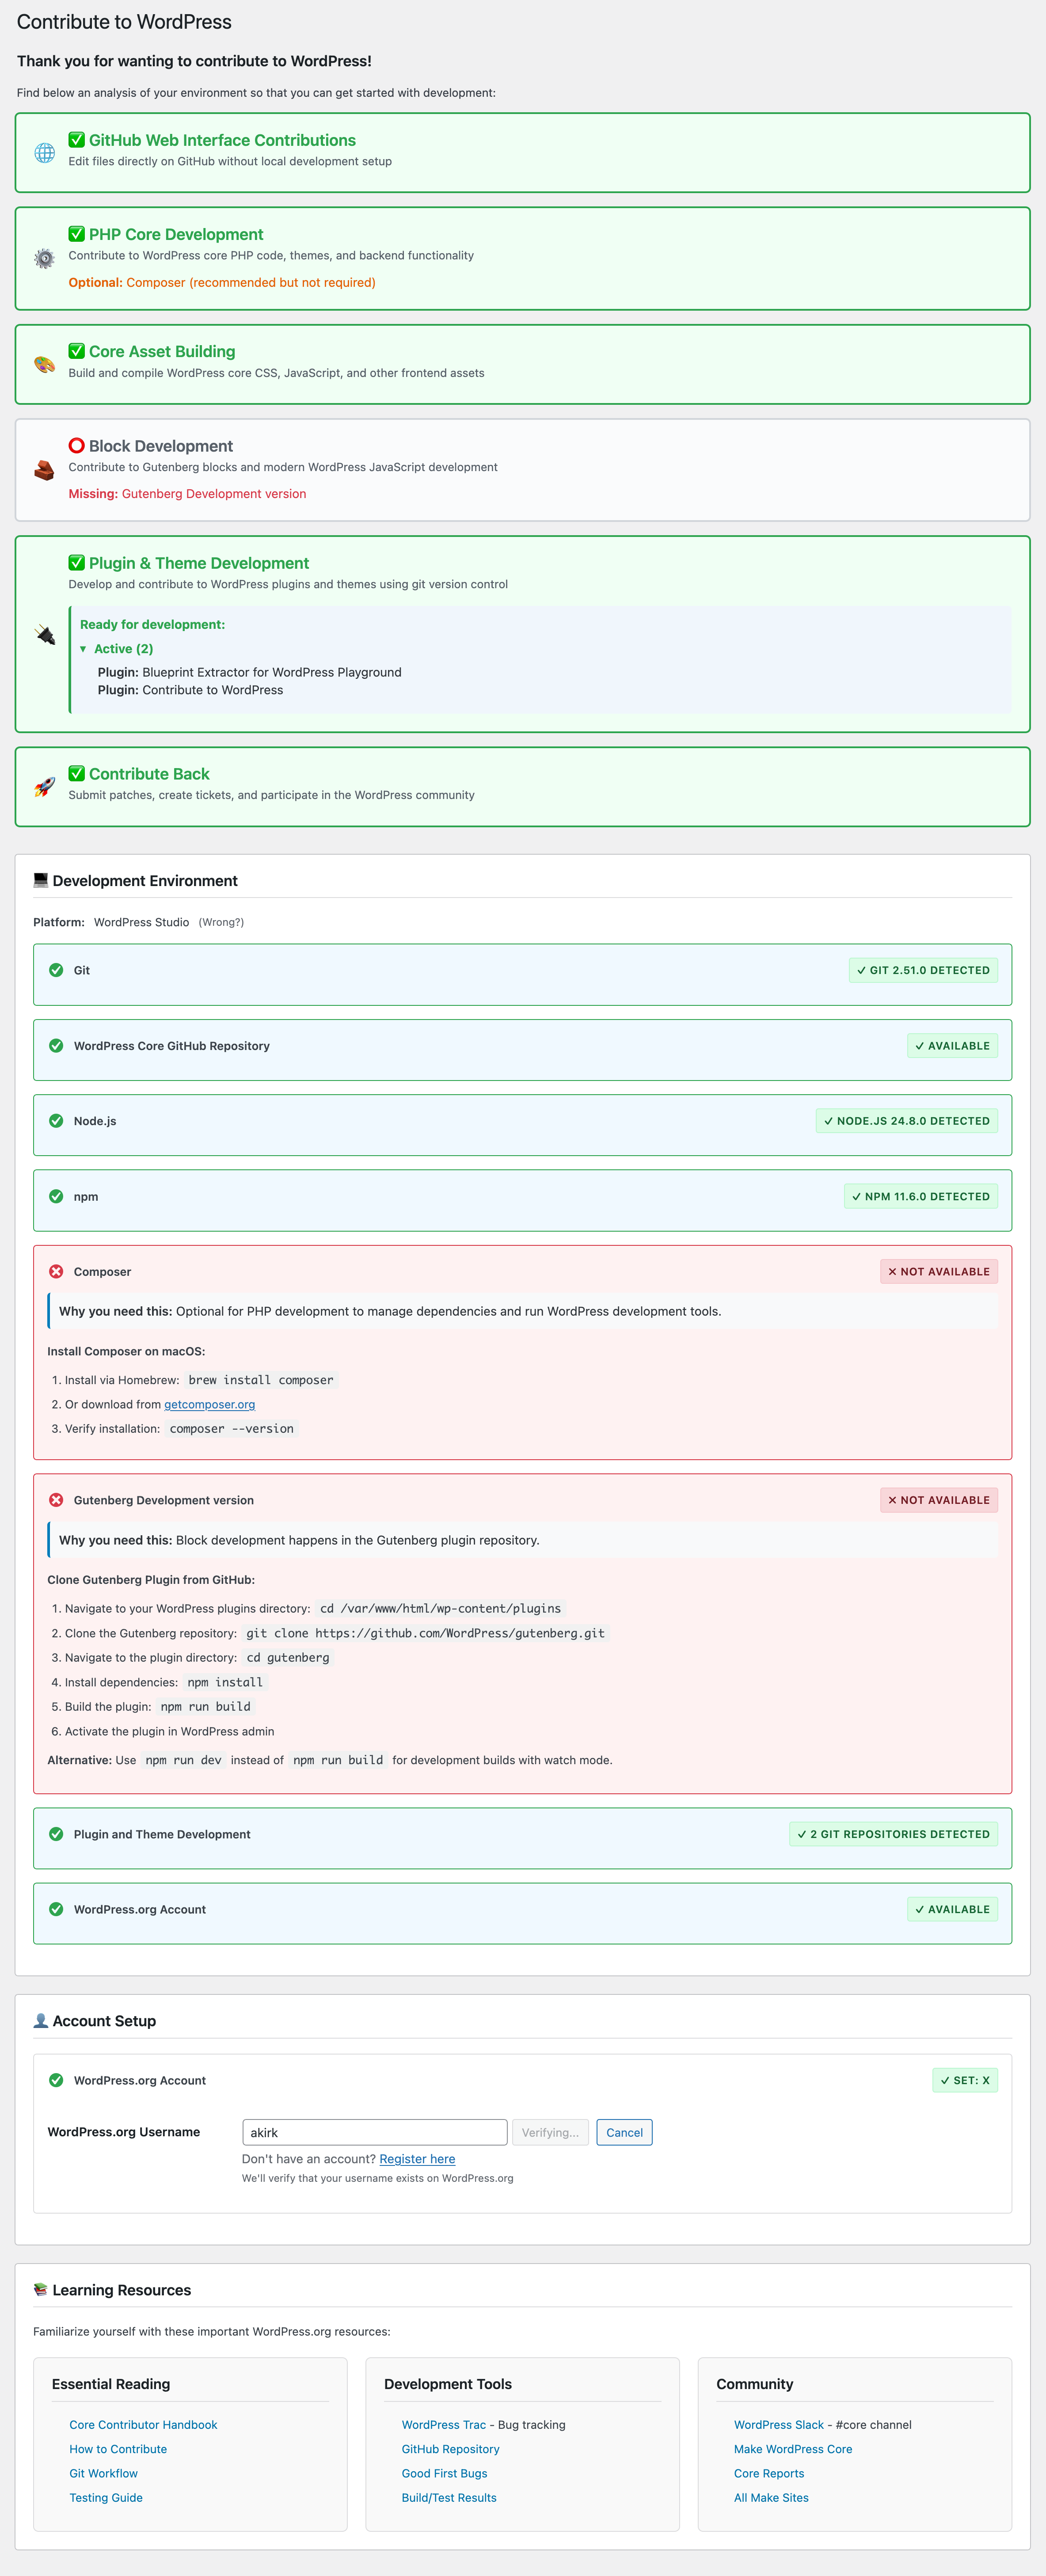Open the getcomposer.org link
Image resolution: width=1046 pixels, height=2576 pixels.
coord(209,1405)
